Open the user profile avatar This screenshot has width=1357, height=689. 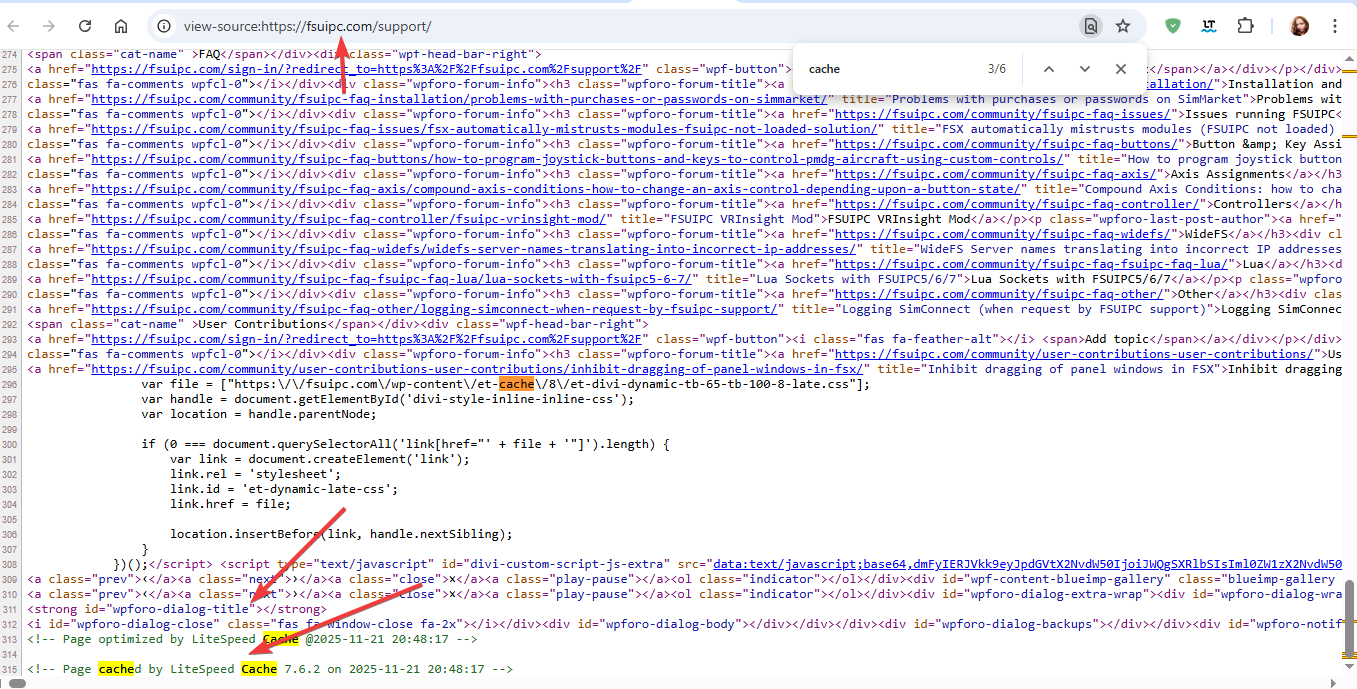click(x=1299, y=26)
